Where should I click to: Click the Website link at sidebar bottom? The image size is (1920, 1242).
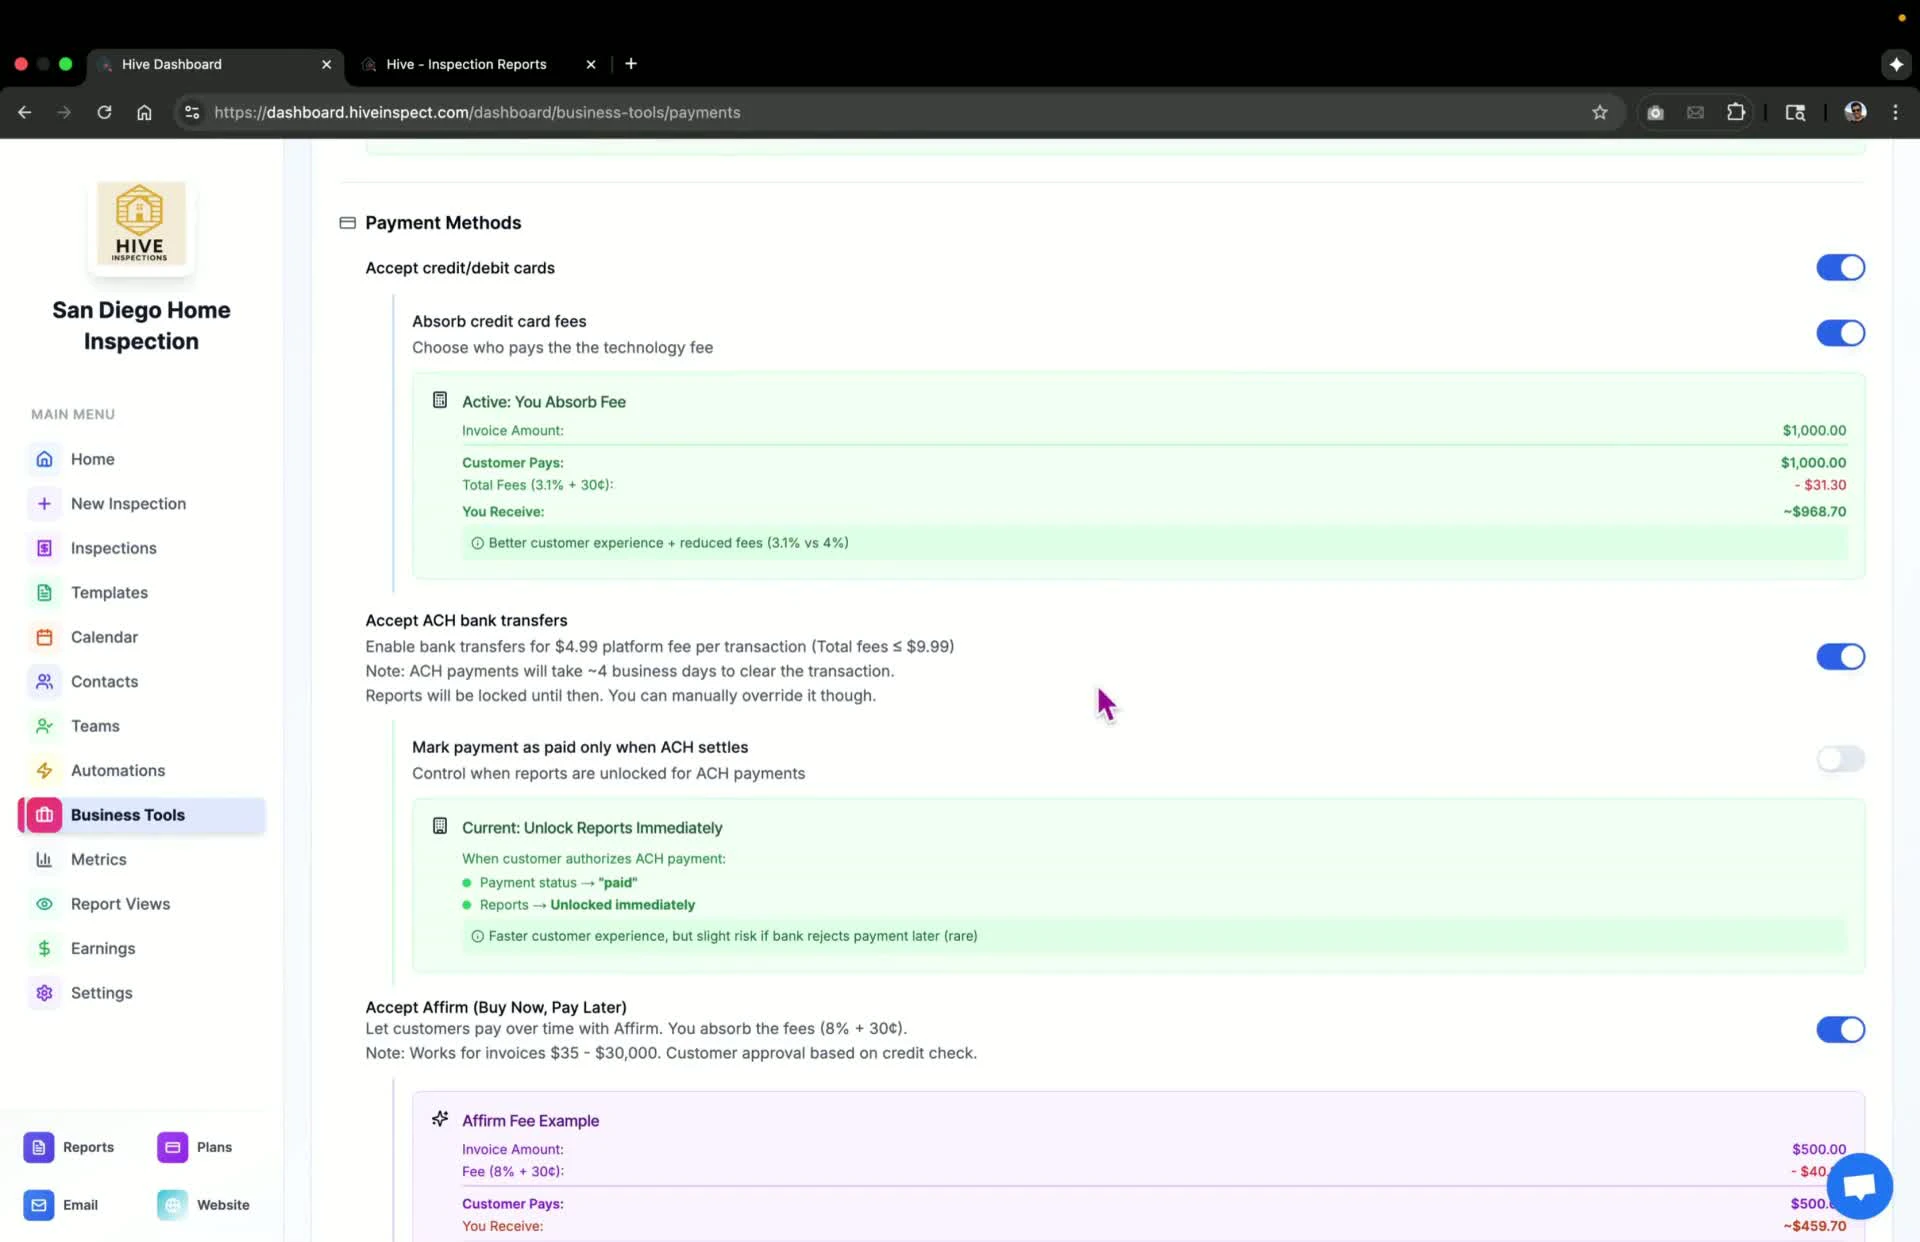click(223, 1205)
